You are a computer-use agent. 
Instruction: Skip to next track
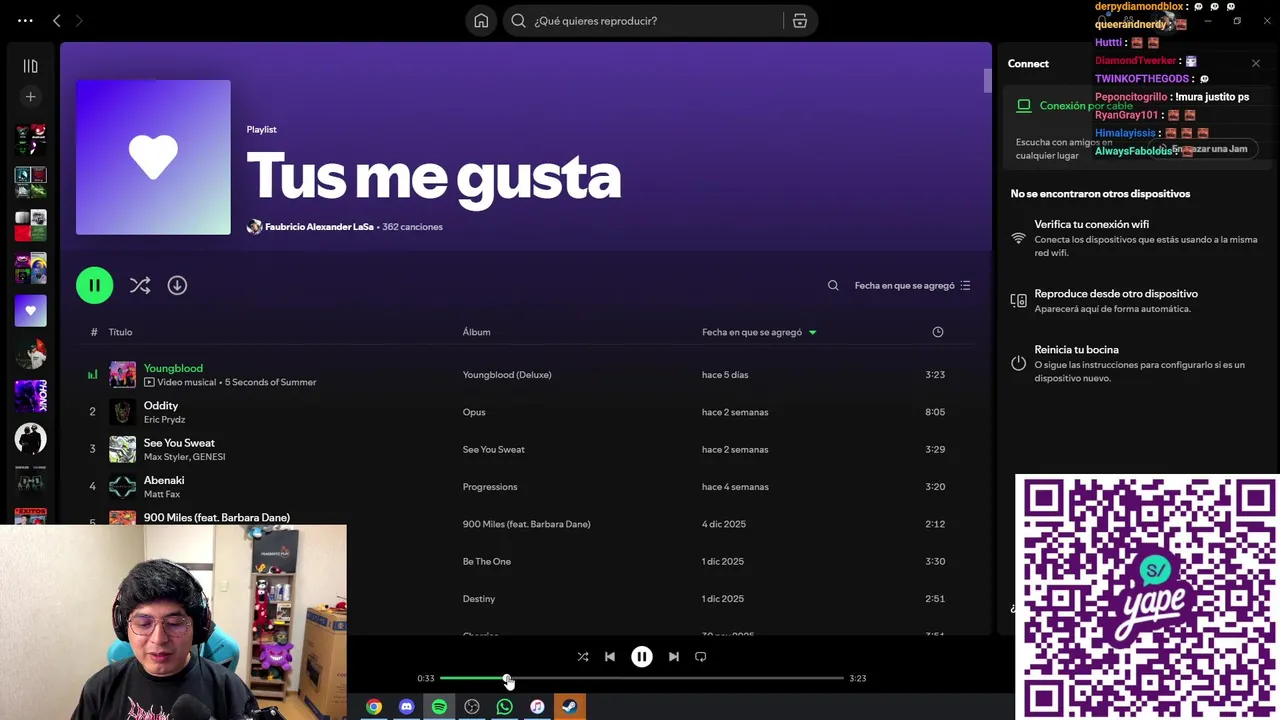(674, 657)
